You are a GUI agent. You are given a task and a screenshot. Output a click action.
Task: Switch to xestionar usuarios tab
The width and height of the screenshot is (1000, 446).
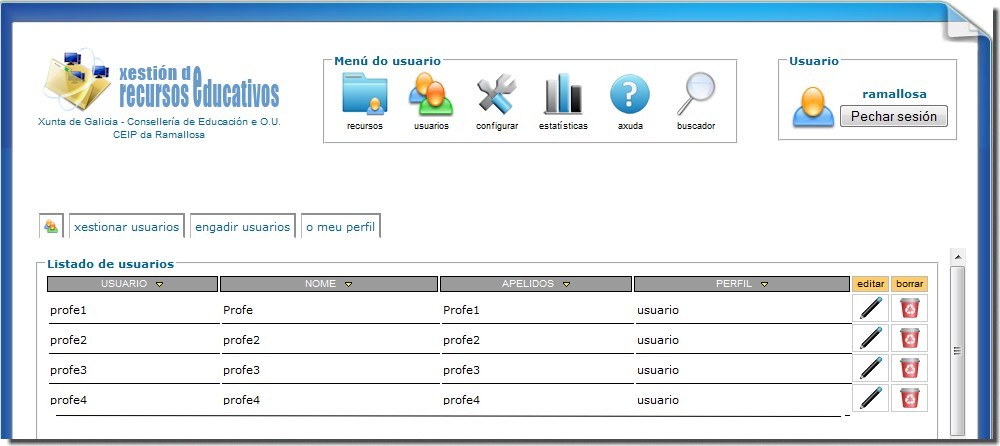pos(126,227)
